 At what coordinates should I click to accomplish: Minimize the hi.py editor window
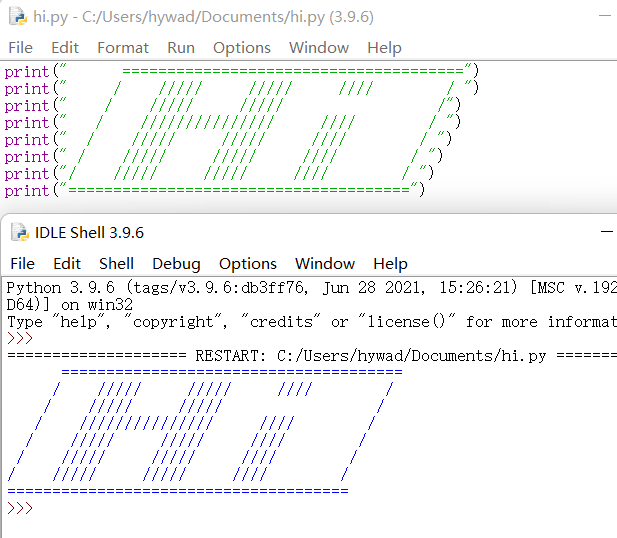pos(605,16)
